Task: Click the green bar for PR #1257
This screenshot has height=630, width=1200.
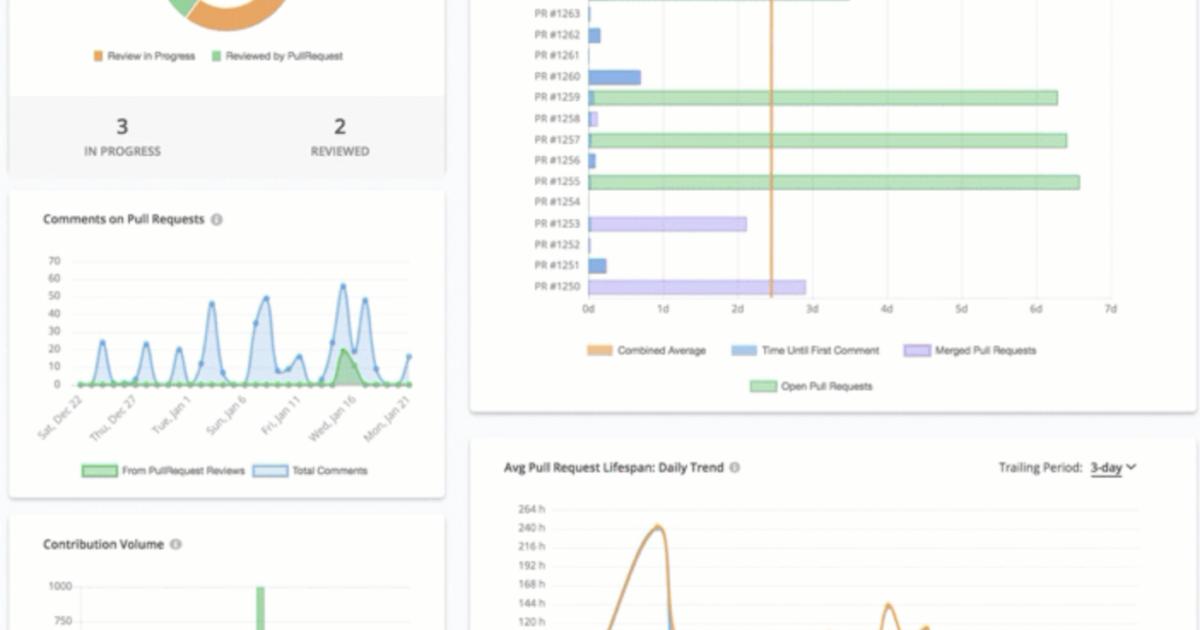Action: point(829,140)
